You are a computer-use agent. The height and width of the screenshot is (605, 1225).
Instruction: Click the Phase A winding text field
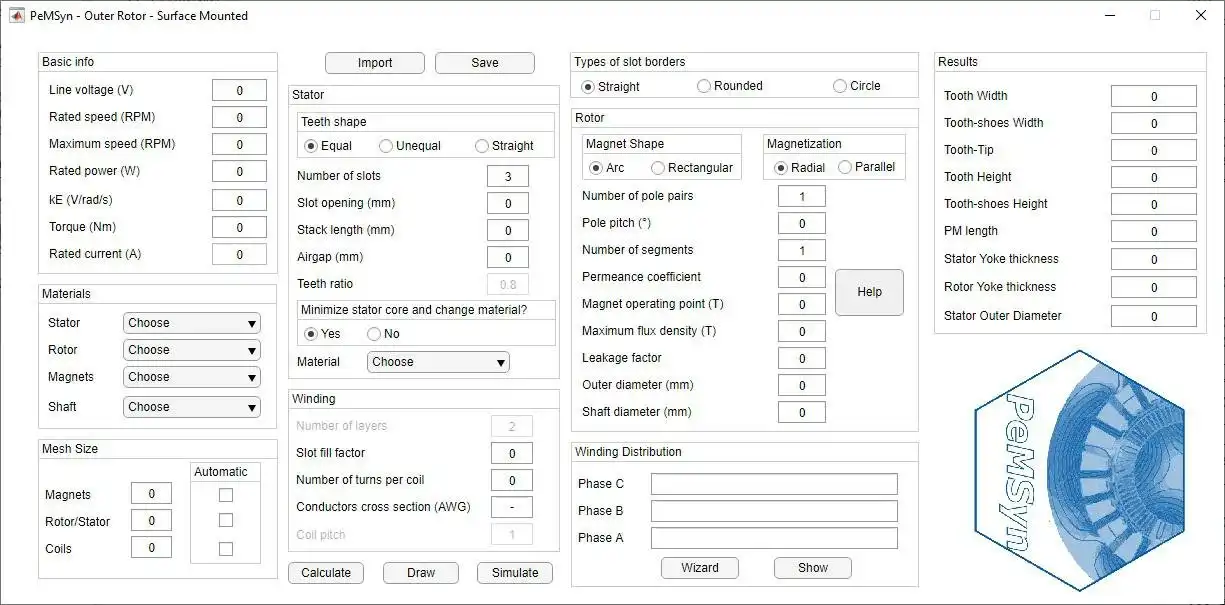[x=774, y=538]
